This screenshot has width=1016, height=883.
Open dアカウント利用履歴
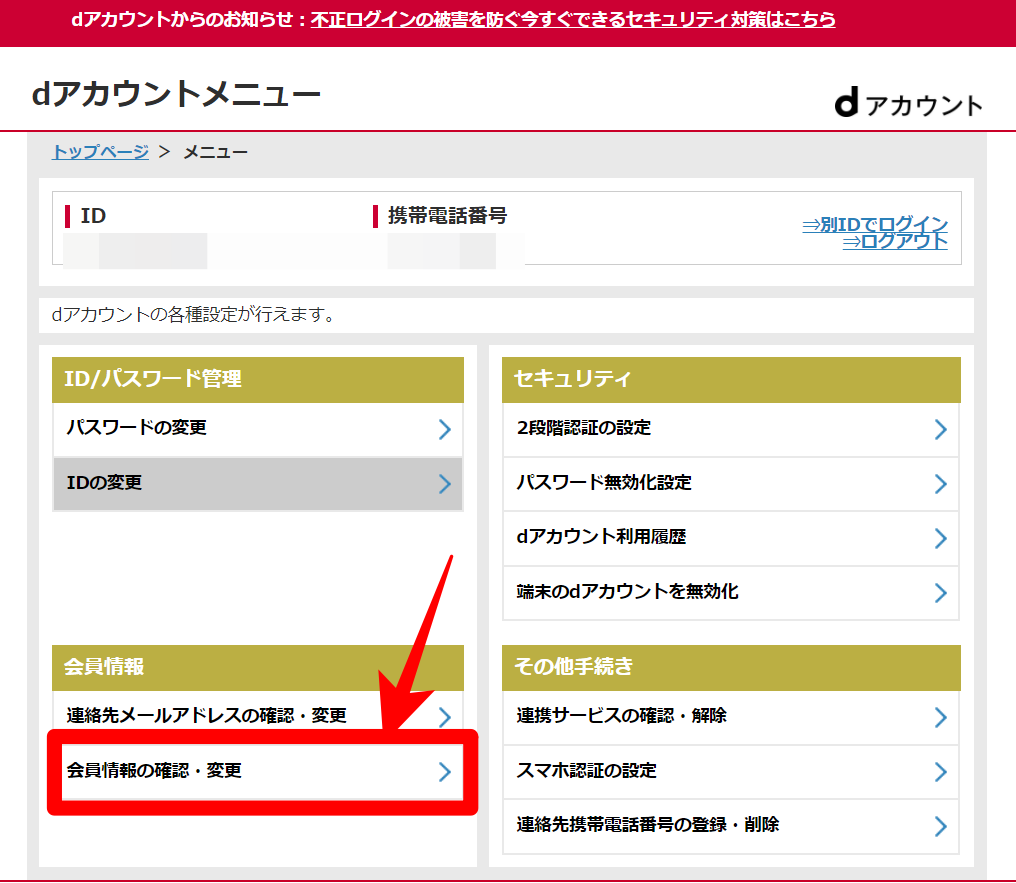click(x=731, y=538)
